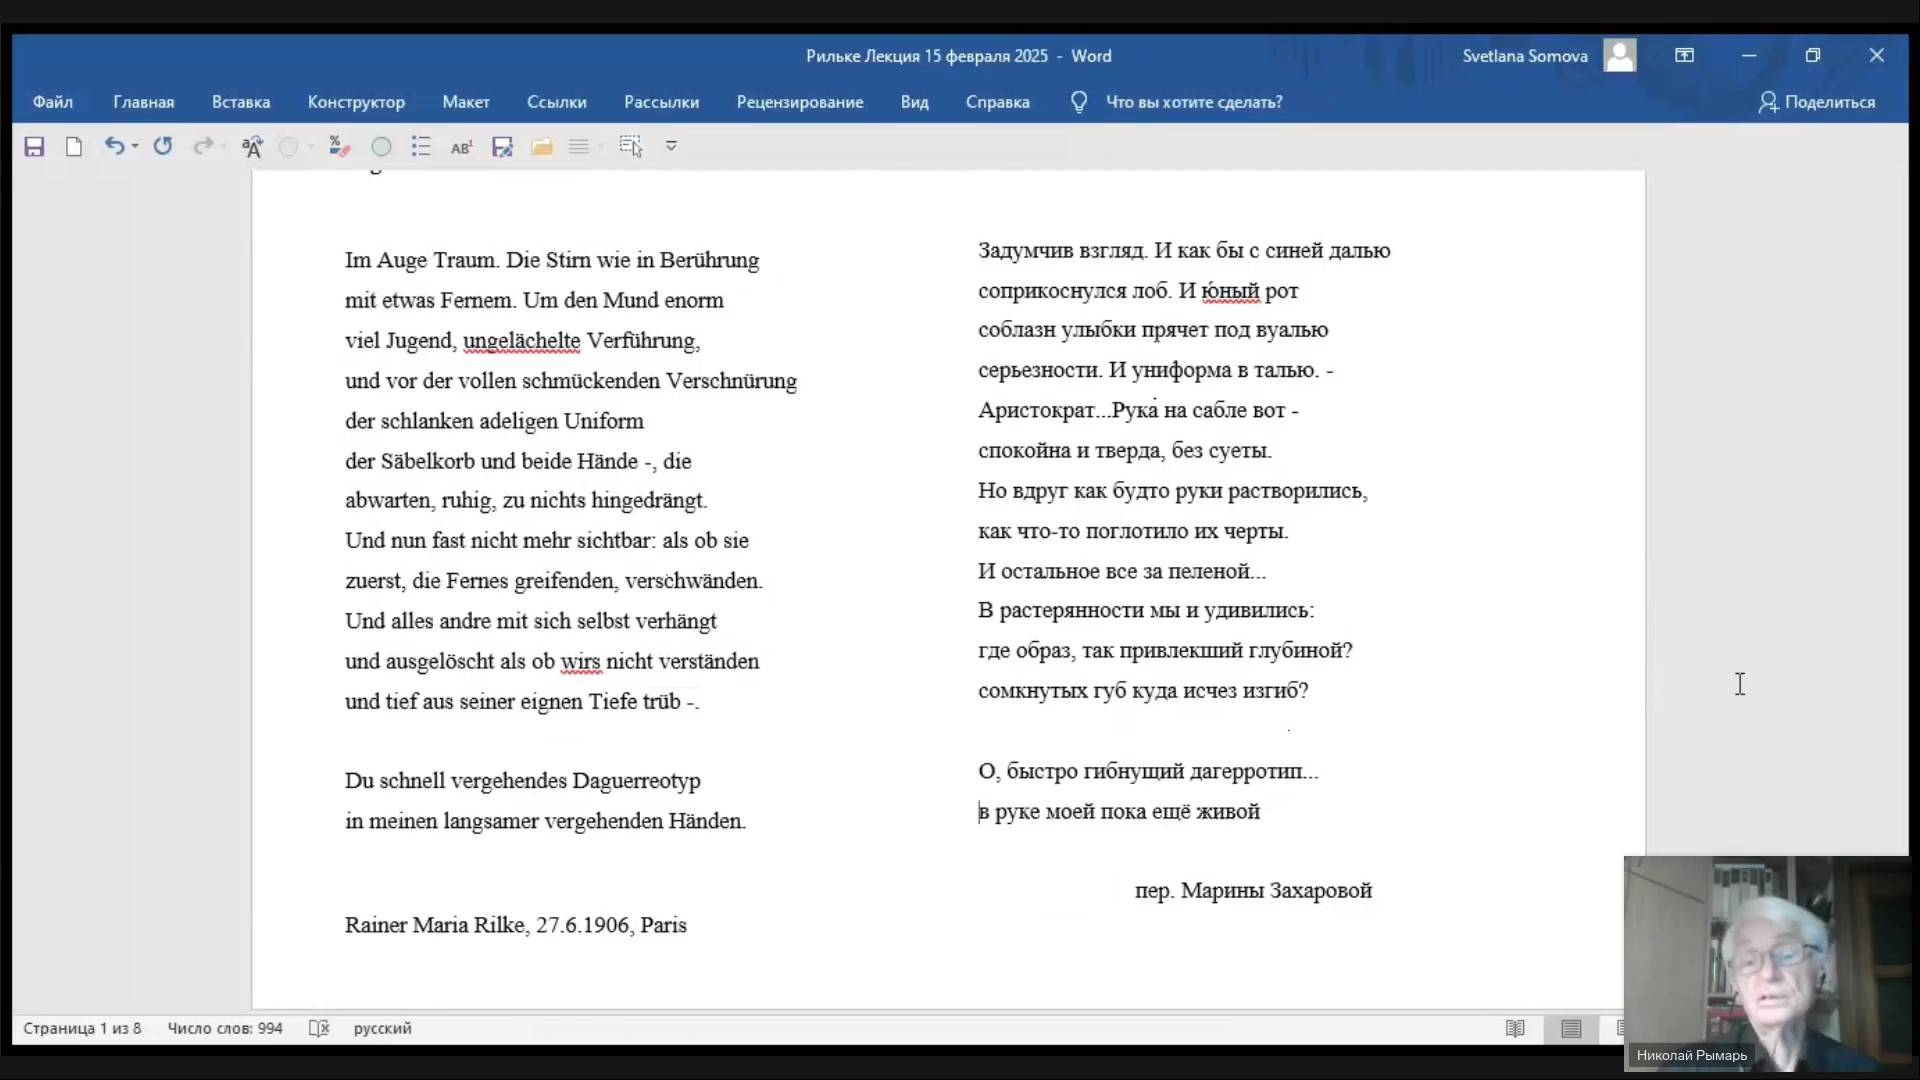Switch to Read Mode view
The height and width of the screenshot is (1080, 1920).
[x=1515, y=1028]
